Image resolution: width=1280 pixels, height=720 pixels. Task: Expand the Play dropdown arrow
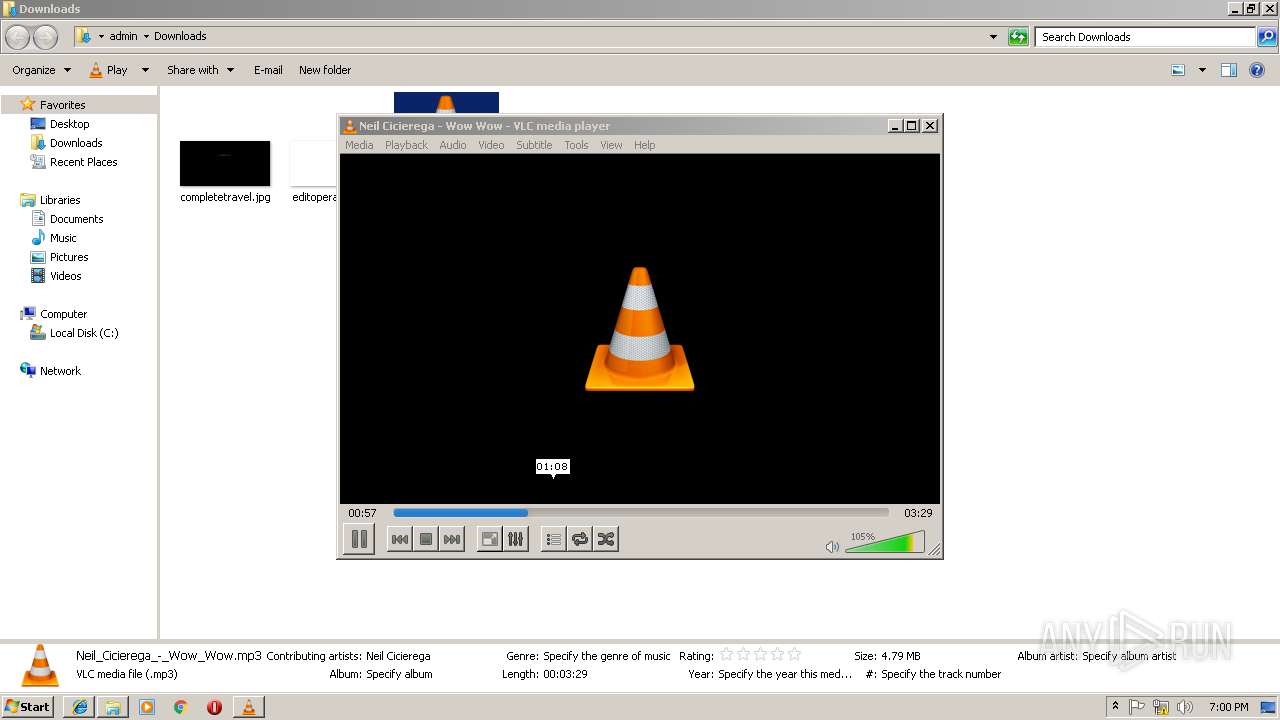tap(145, 70)
